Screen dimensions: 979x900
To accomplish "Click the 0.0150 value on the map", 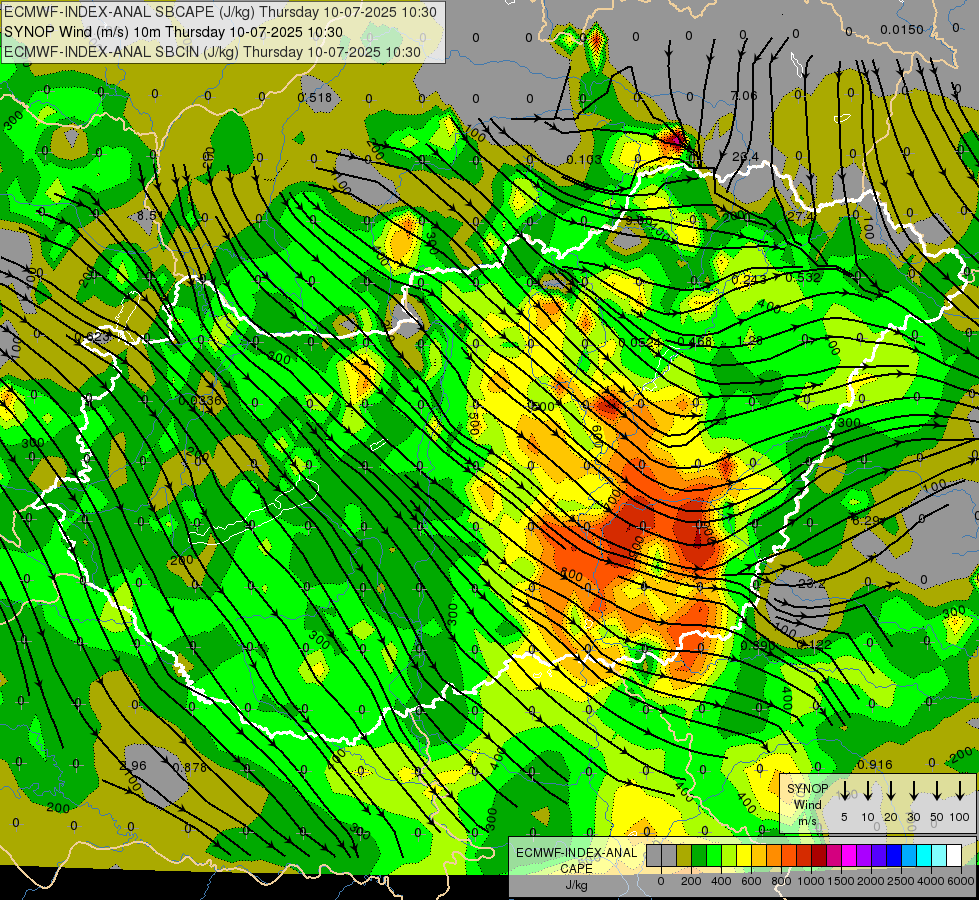I will point(902,29).
